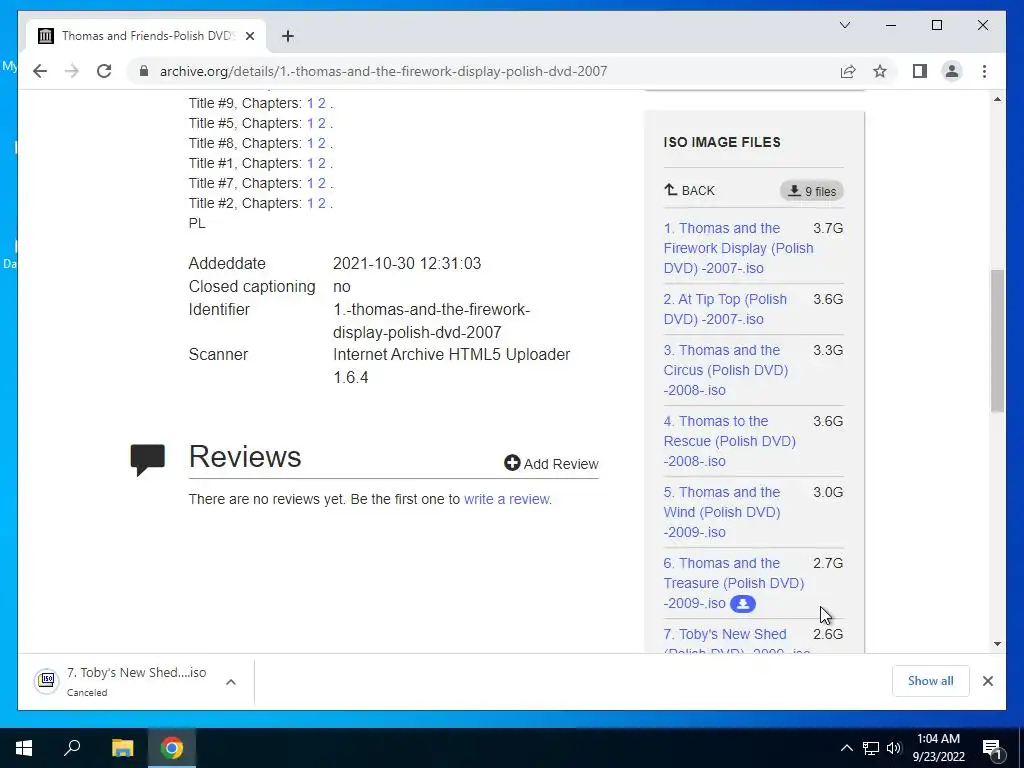1024x768 pixels.
Task: Open chapter 1 of Title #9
Action: pos(310,103)
